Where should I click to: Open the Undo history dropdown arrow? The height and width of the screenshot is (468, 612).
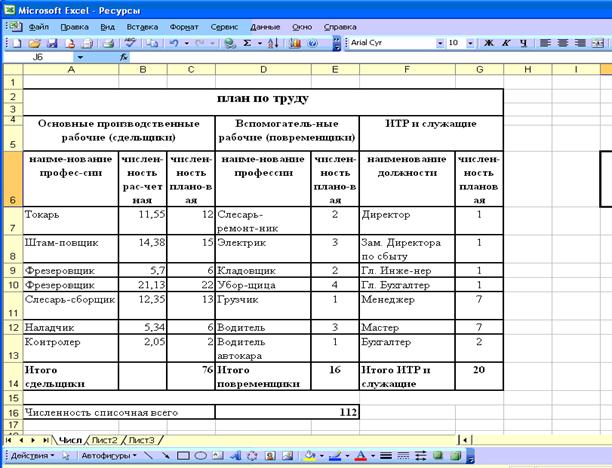187,43
